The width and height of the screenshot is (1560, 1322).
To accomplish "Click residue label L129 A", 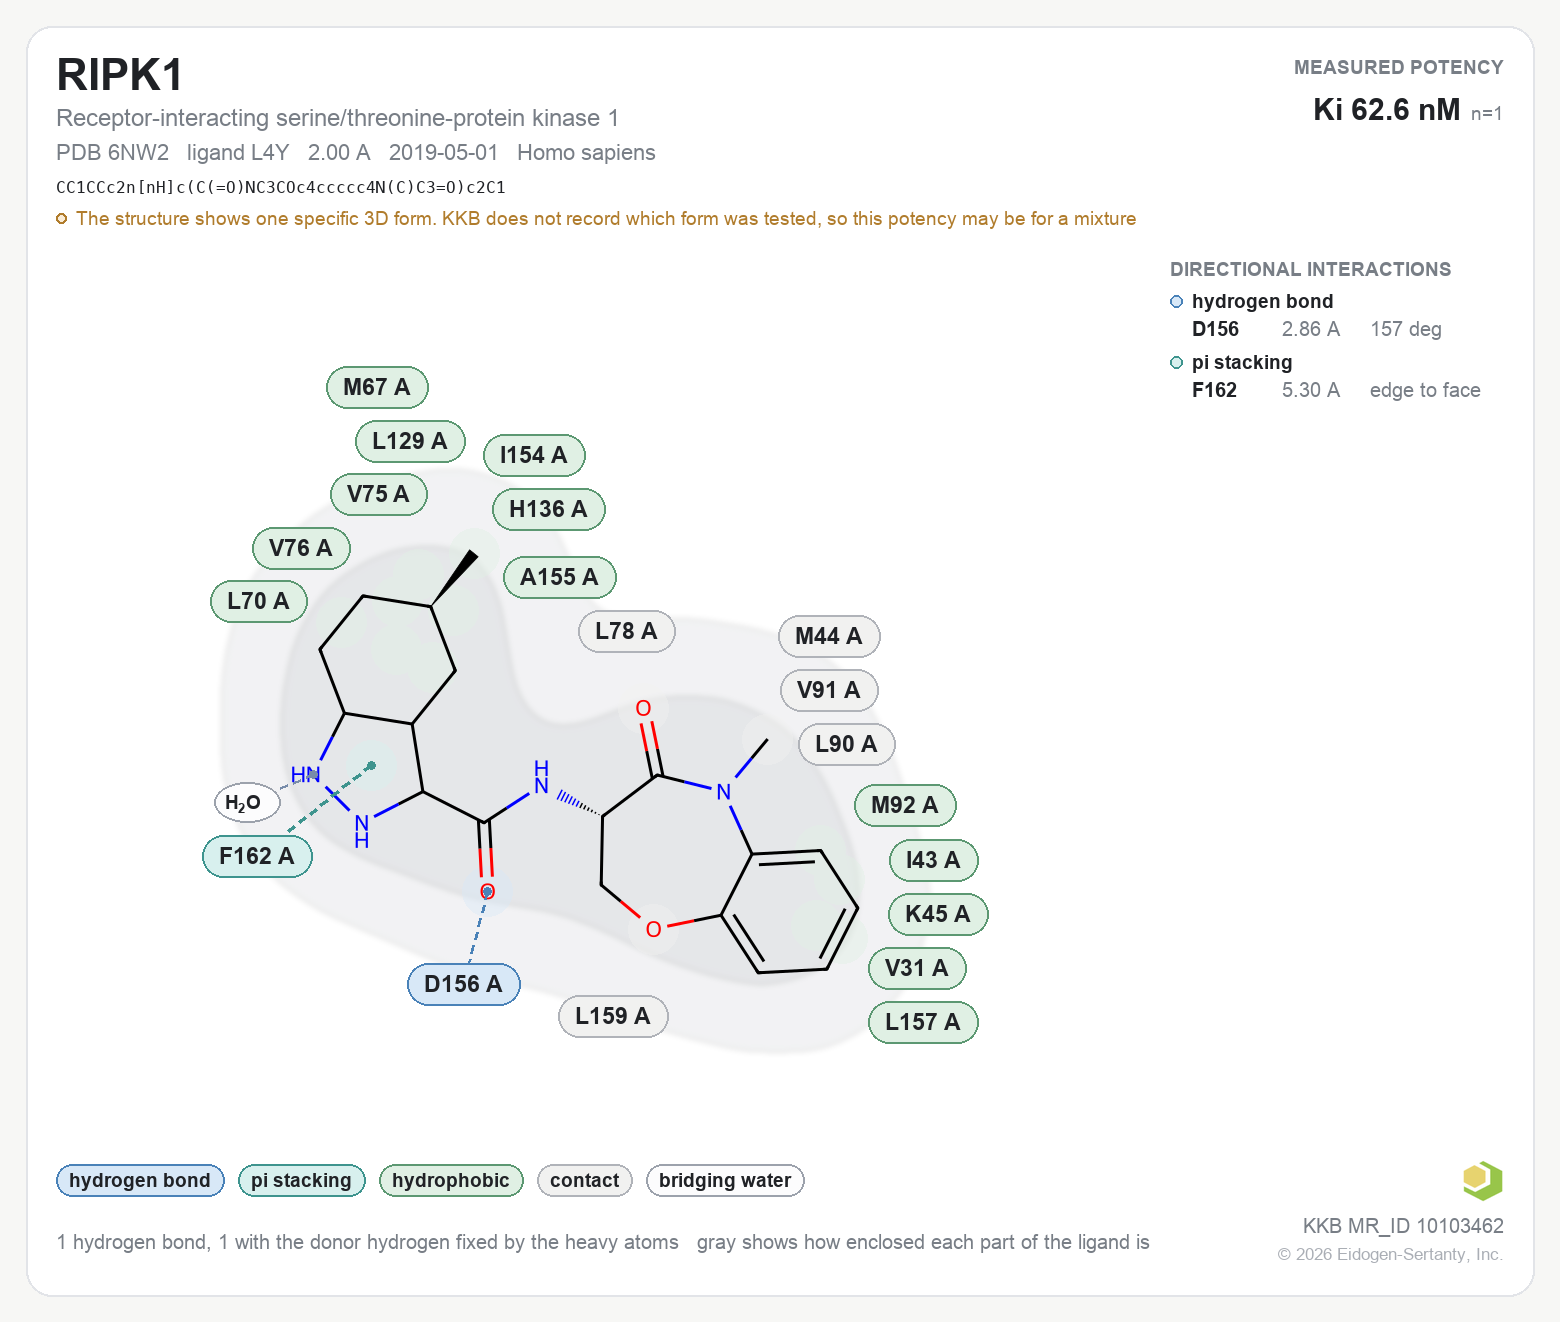I will (410, 441).
